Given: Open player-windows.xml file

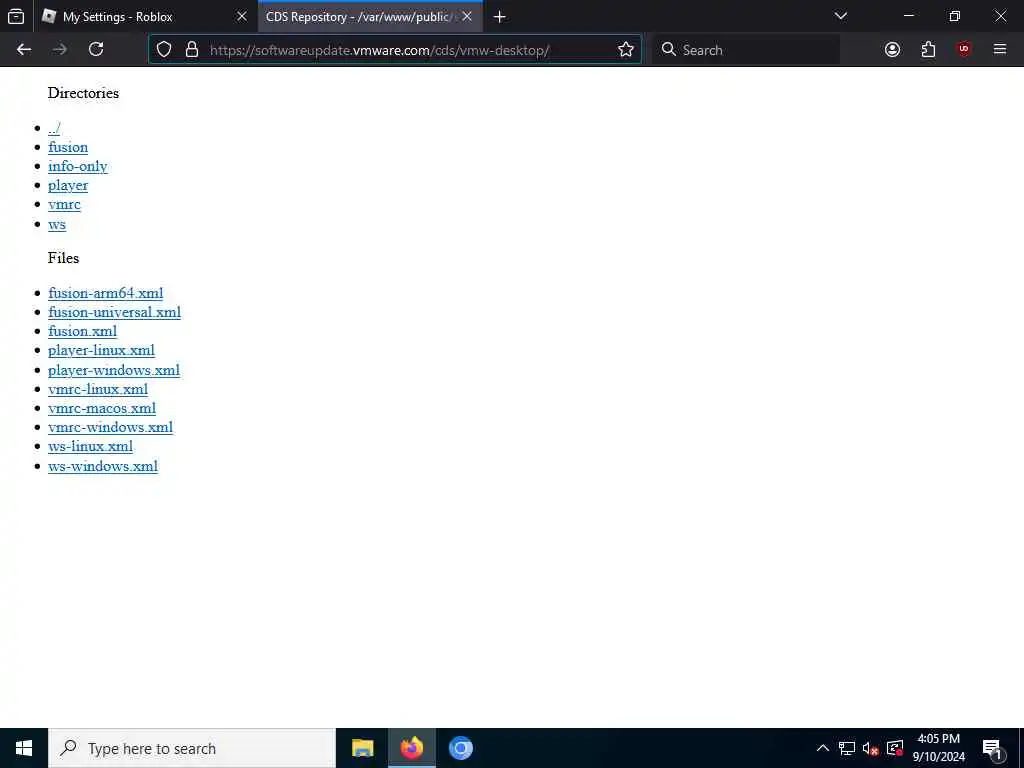Looking at the screenshot, I should pos(114,370).
